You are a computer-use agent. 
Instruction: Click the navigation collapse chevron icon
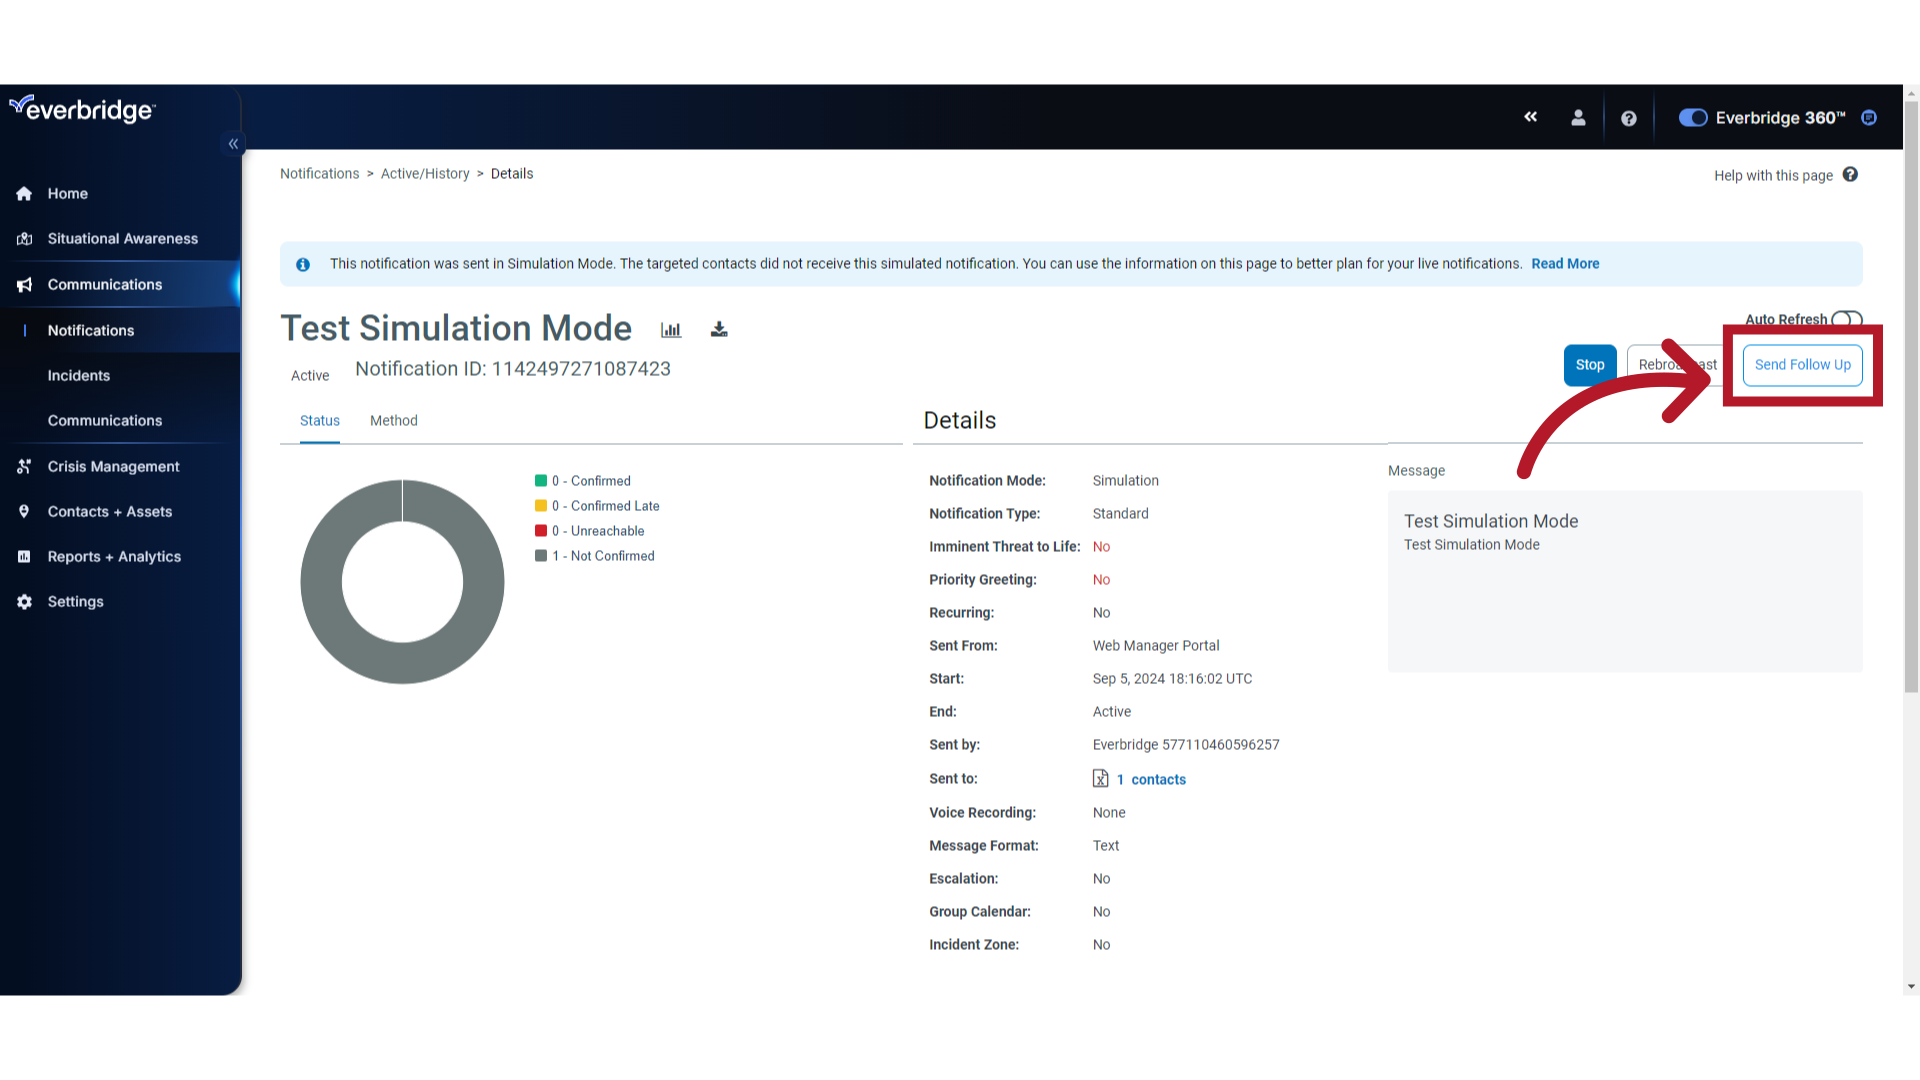pyautogui.click(x=232, y=144)
